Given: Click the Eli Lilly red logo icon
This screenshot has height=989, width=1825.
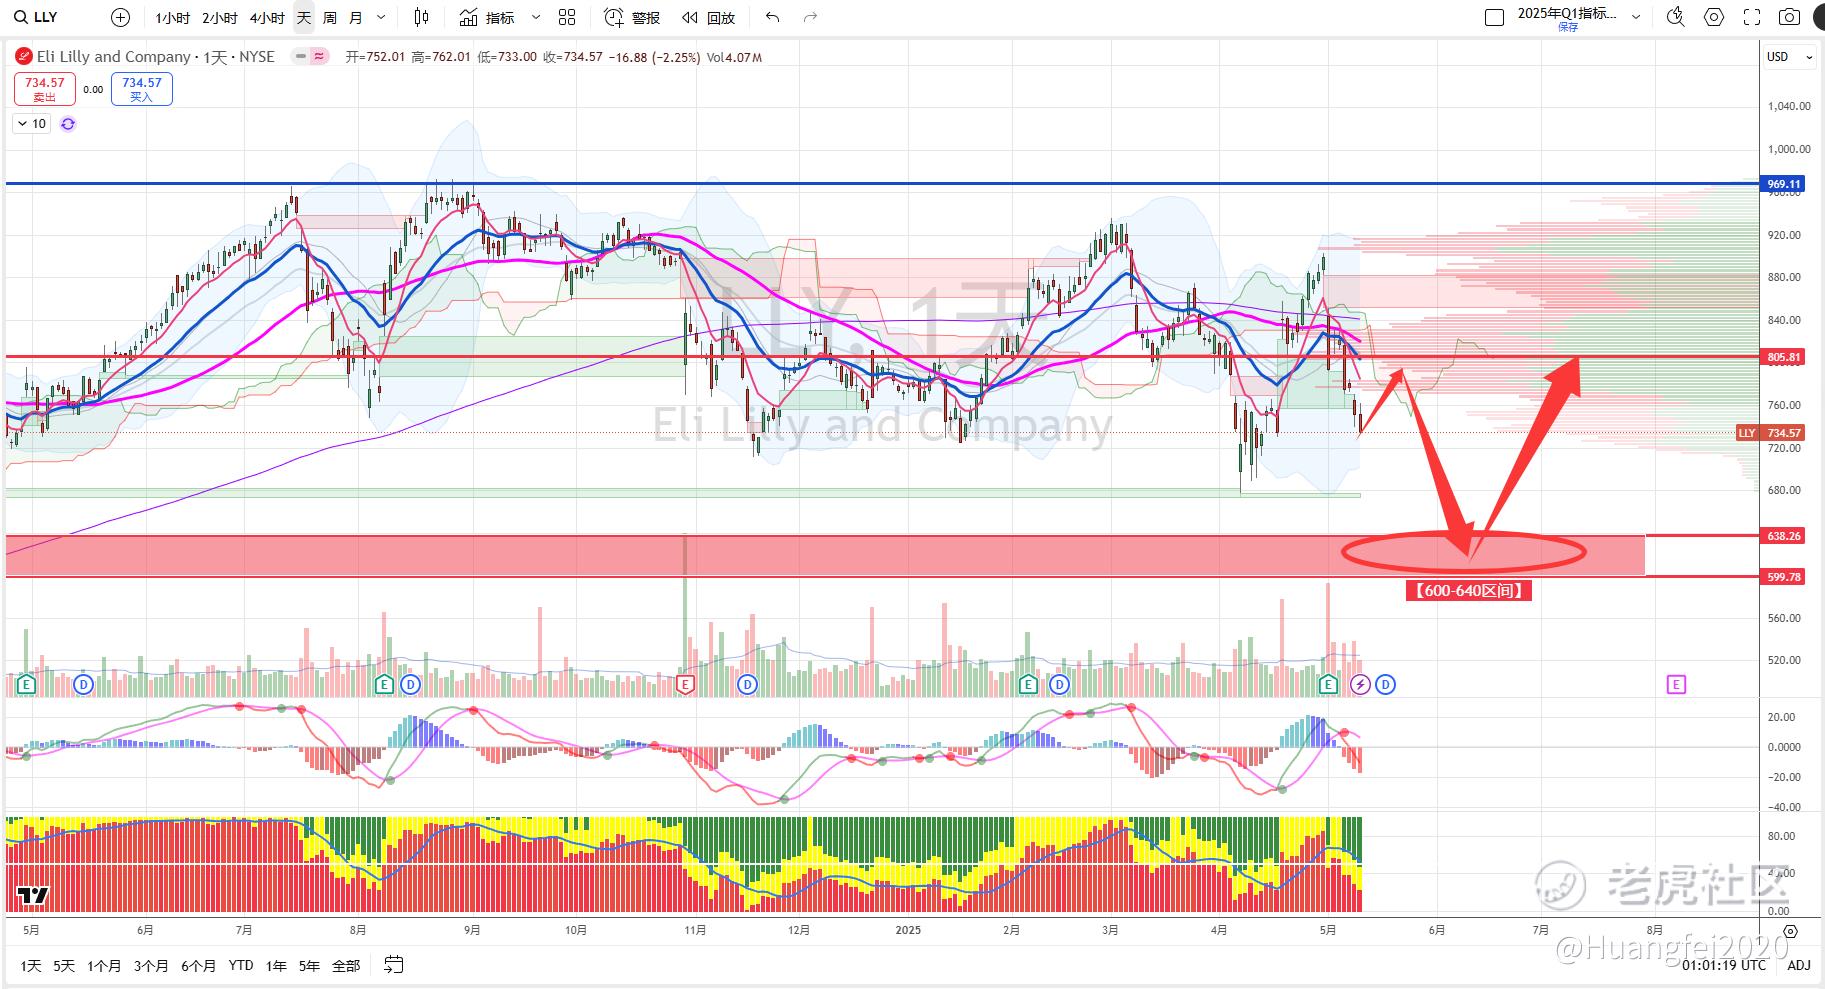Looking at the screenshot, I should click(x=23, y=57).
